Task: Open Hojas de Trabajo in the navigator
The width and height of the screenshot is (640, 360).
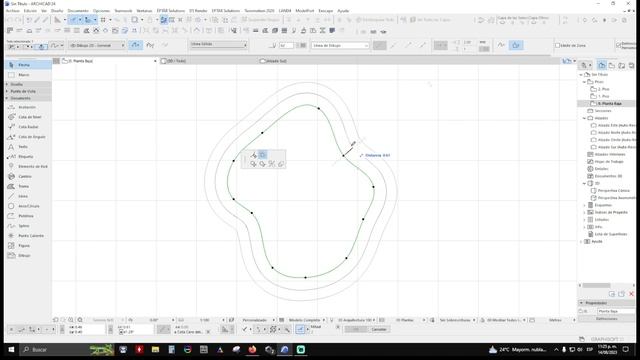Action: [609, 162]
